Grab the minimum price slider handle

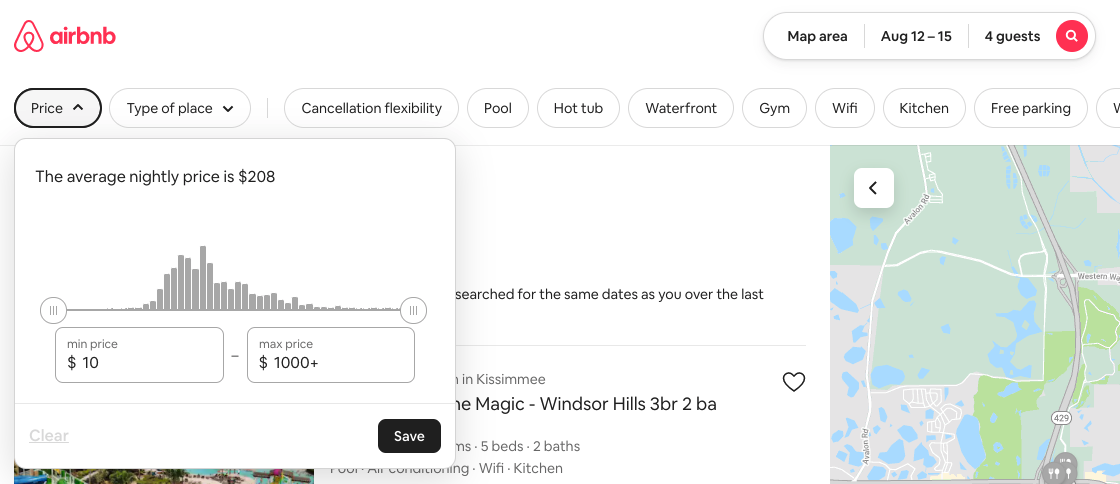click(x=53, y=310)
